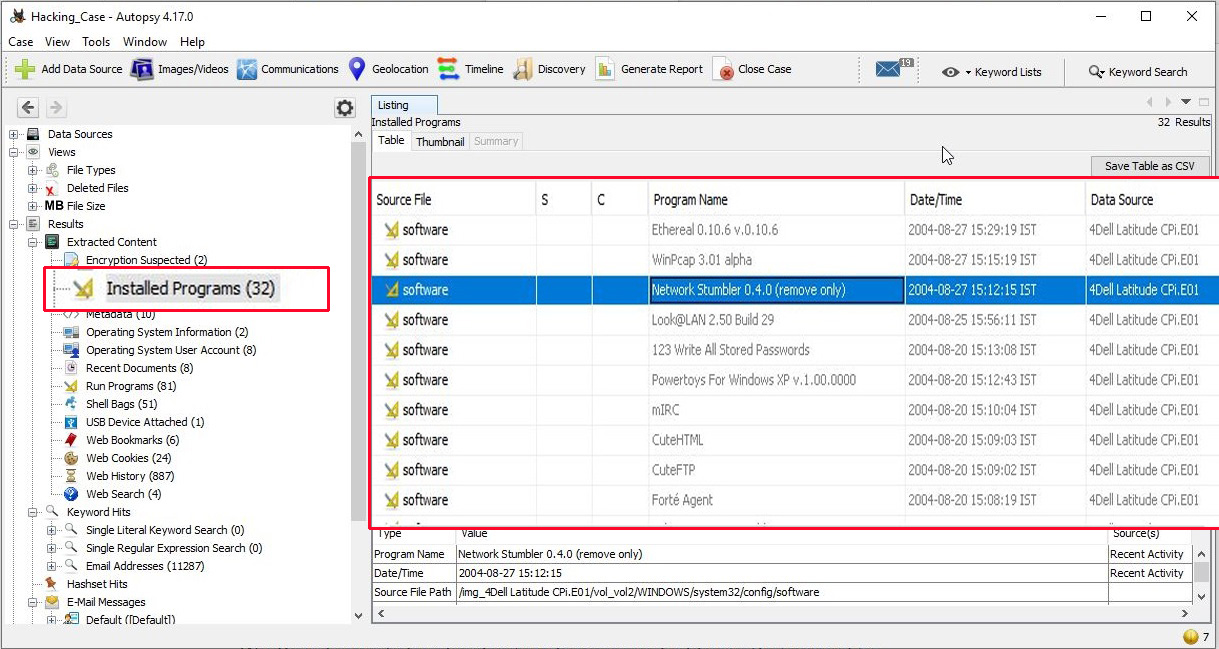Open the Geolocation tool
Image resolution: width=1219 pixels, height=649 pixels.
tap(388, 69)
